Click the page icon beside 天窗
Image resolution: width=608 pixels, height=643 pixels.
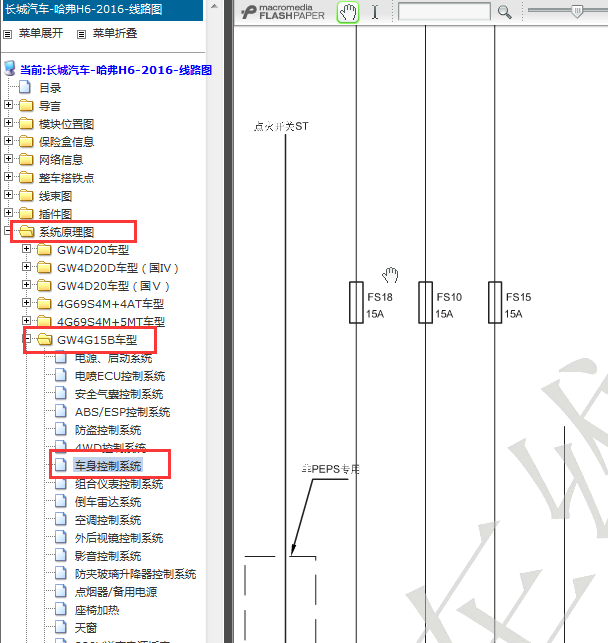(x=61, y=627)
